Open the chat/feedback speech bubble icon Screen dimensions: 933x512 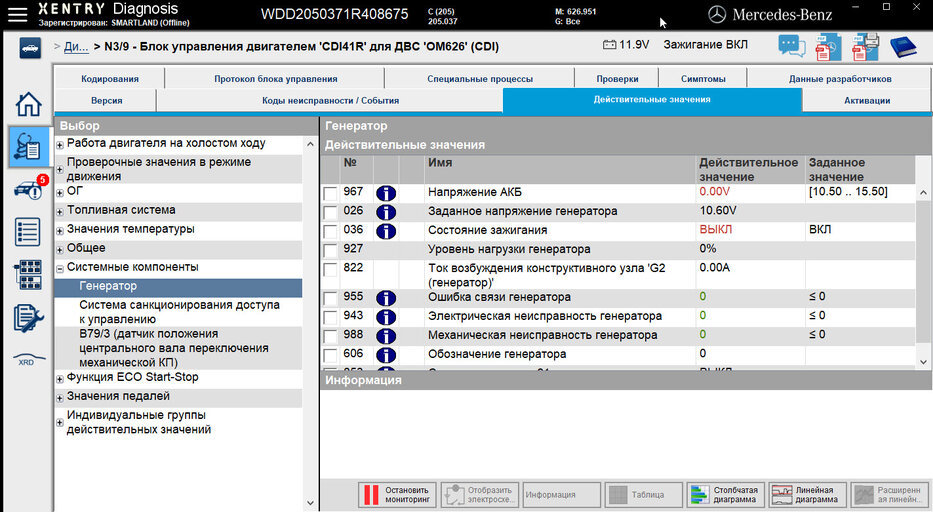point(791,46)
